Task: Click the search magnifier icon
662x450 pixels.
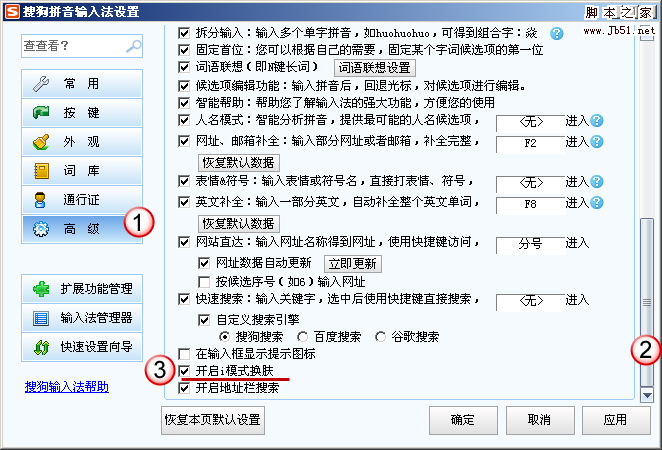Action: pyautogui.click(x=134, y=46)
